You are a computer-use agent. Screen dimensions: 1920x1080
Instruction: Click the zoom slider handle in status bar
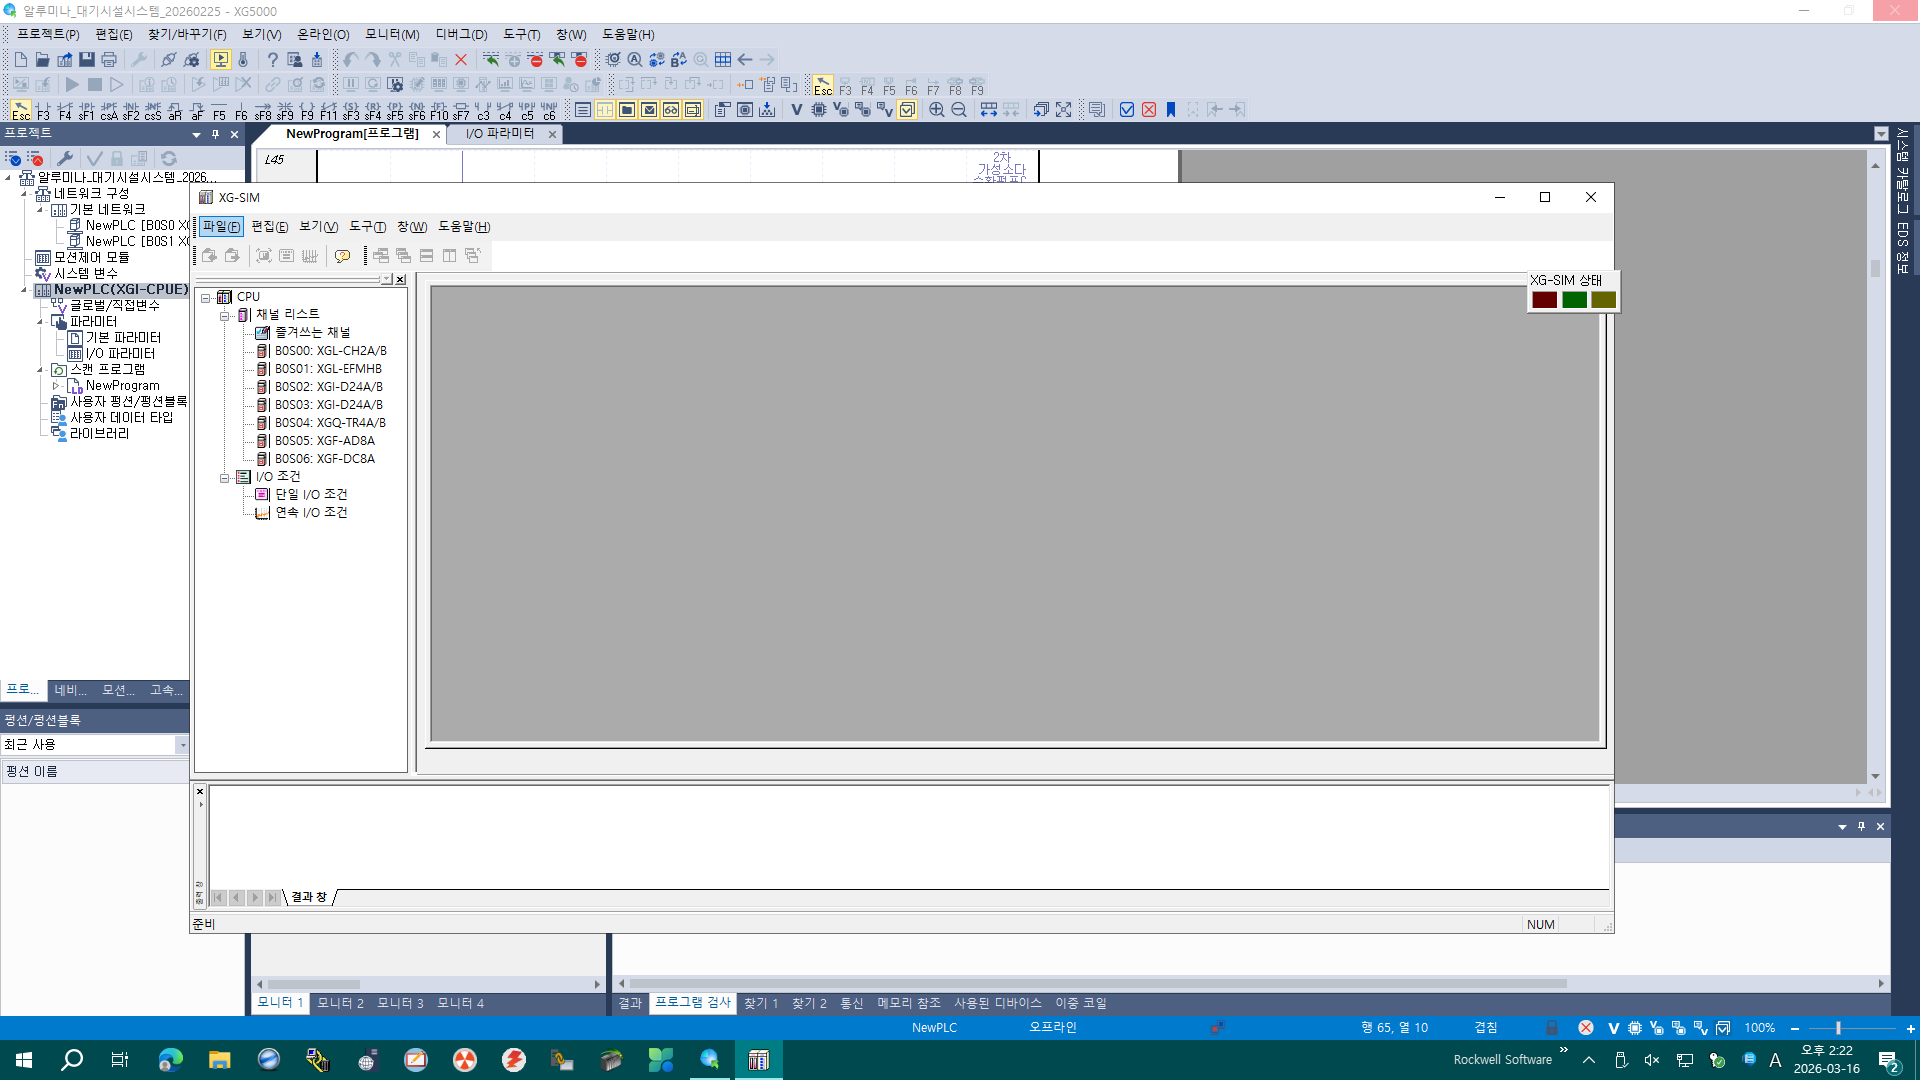click(x=1838, y=1028)
